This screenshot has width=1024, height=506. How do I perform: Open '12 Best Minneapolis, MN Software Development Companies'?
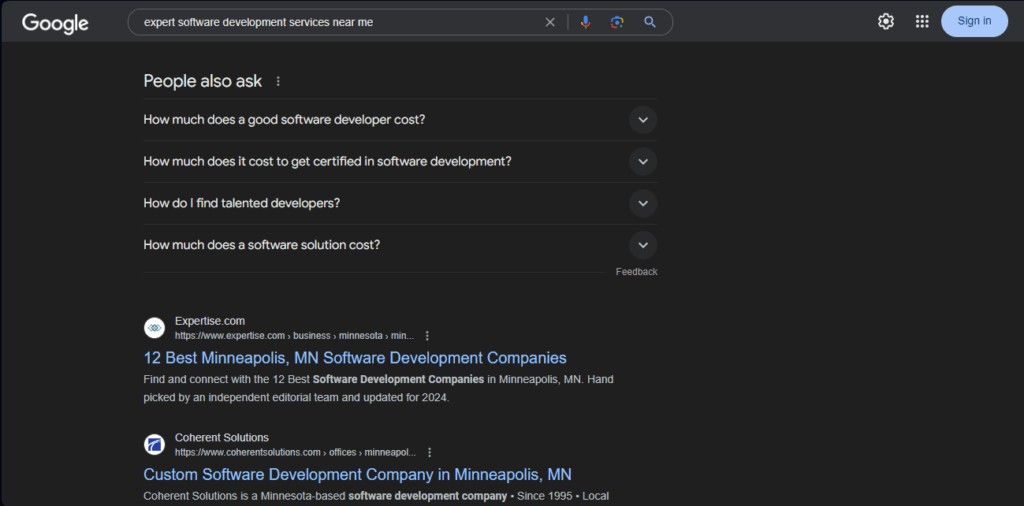[355, 358]
